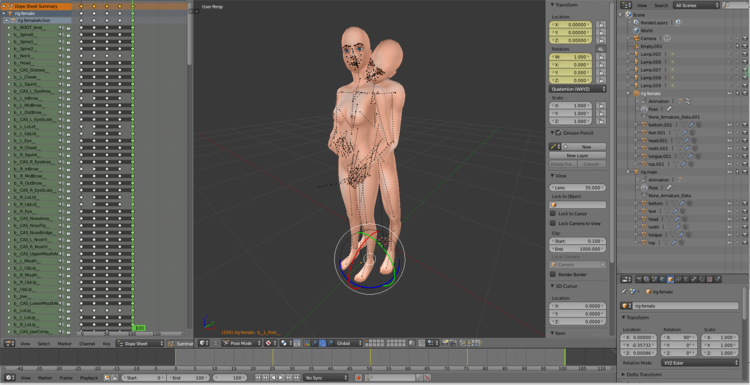
Task: Click the delete keyframe icon in timeline
Action: [x=428, y=377]
